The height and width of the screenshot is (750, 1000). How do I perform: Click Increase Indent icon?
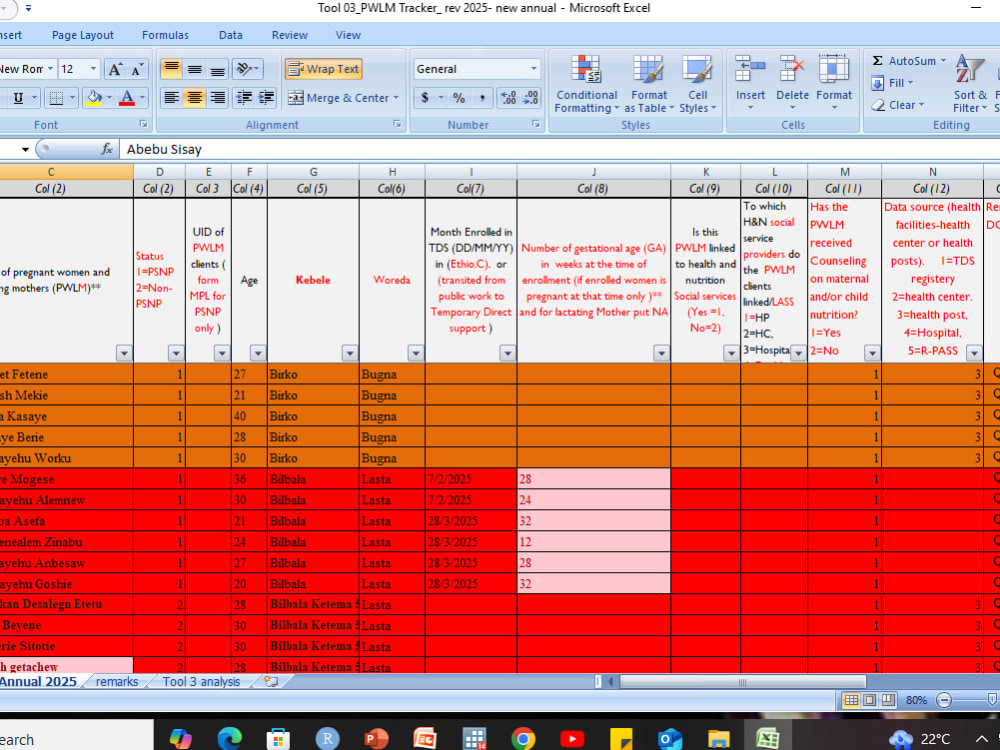coord(266,98)
